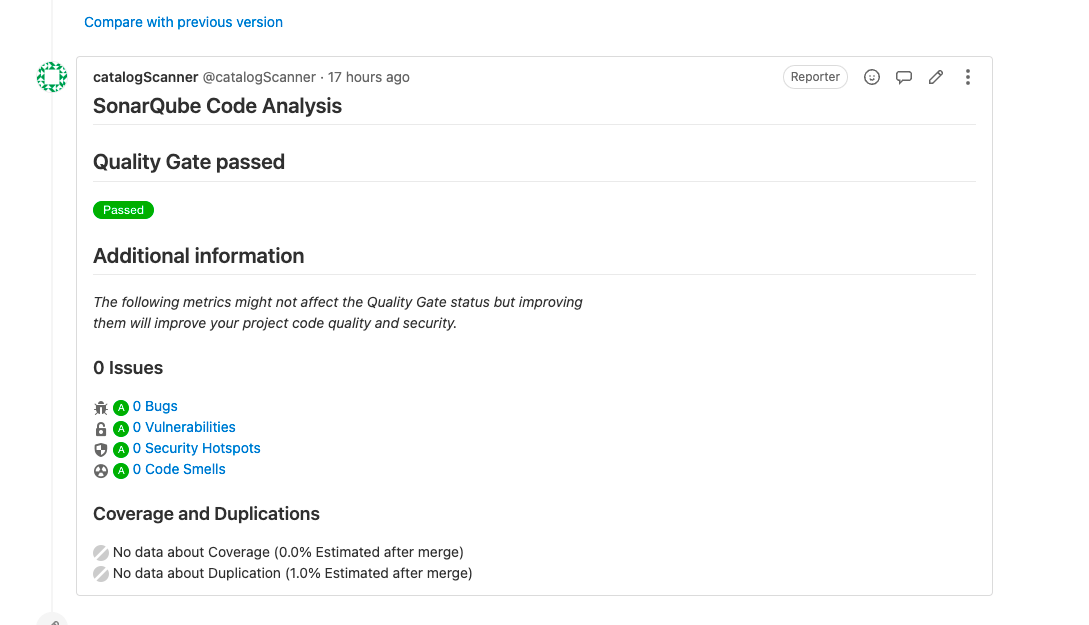The image size is (1089, 625).
Task: Click the Reporter role badge
Action: (x=815, y=77)
